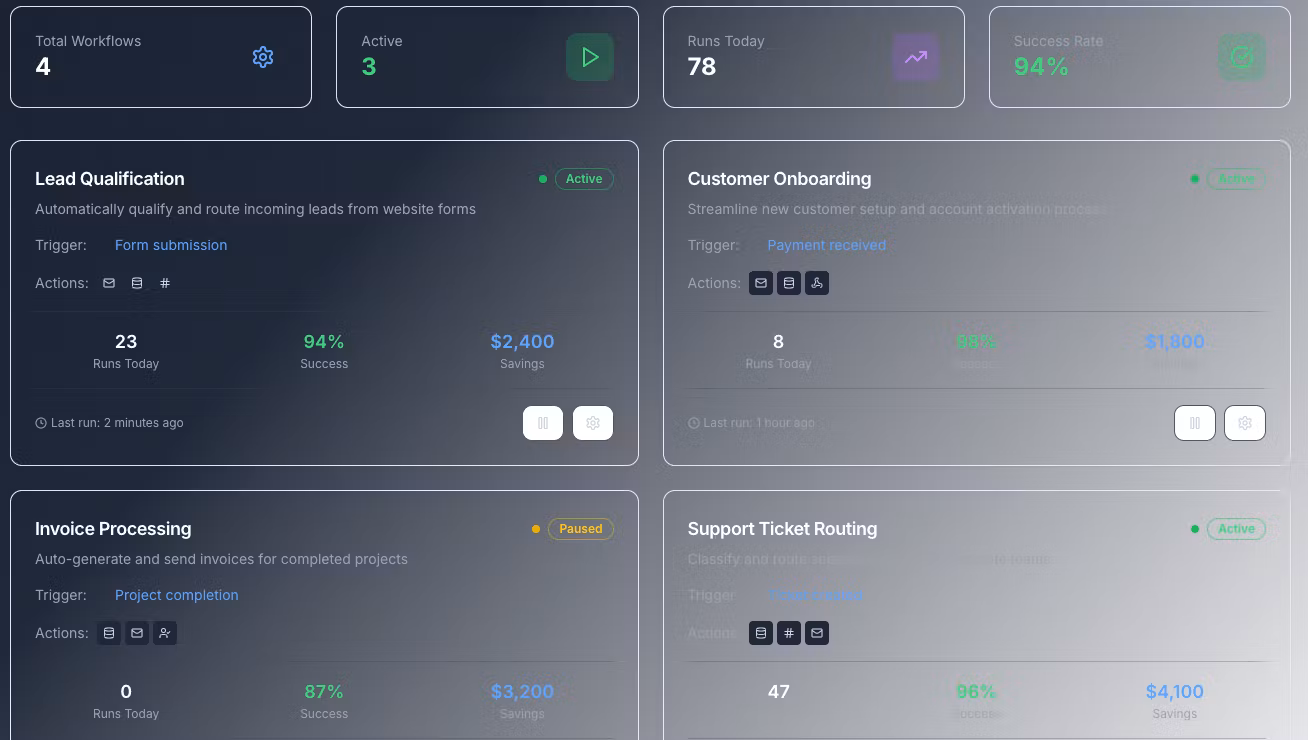This screenshot has height=740, width=1308.
Task: Click the gear icon in Total Workflows card
Action: tap(263, 57)
